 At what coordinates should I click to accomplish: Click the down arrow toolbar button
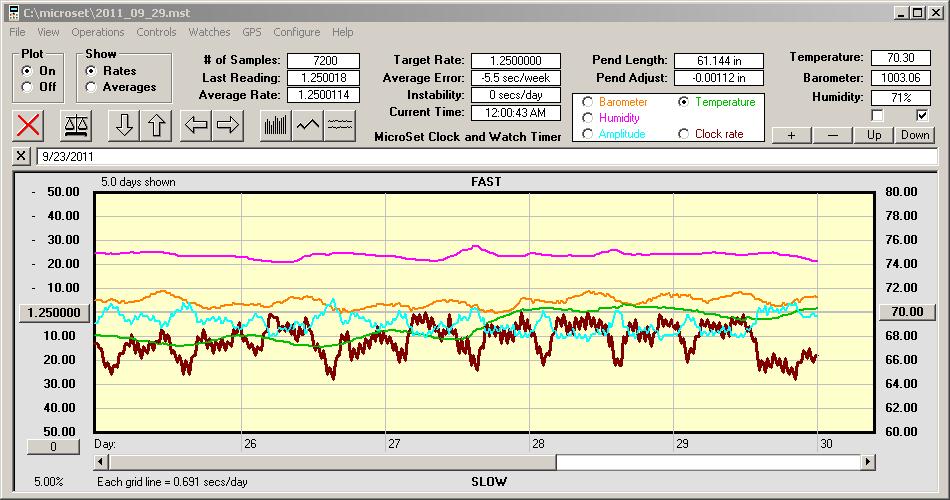124,125
